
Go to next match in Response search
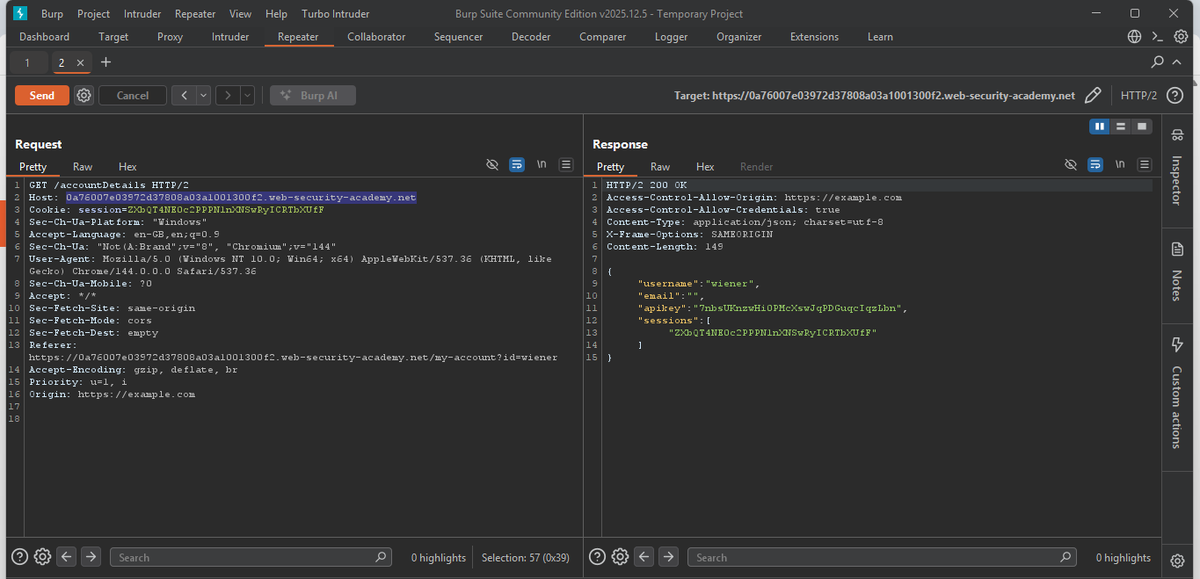668,557
